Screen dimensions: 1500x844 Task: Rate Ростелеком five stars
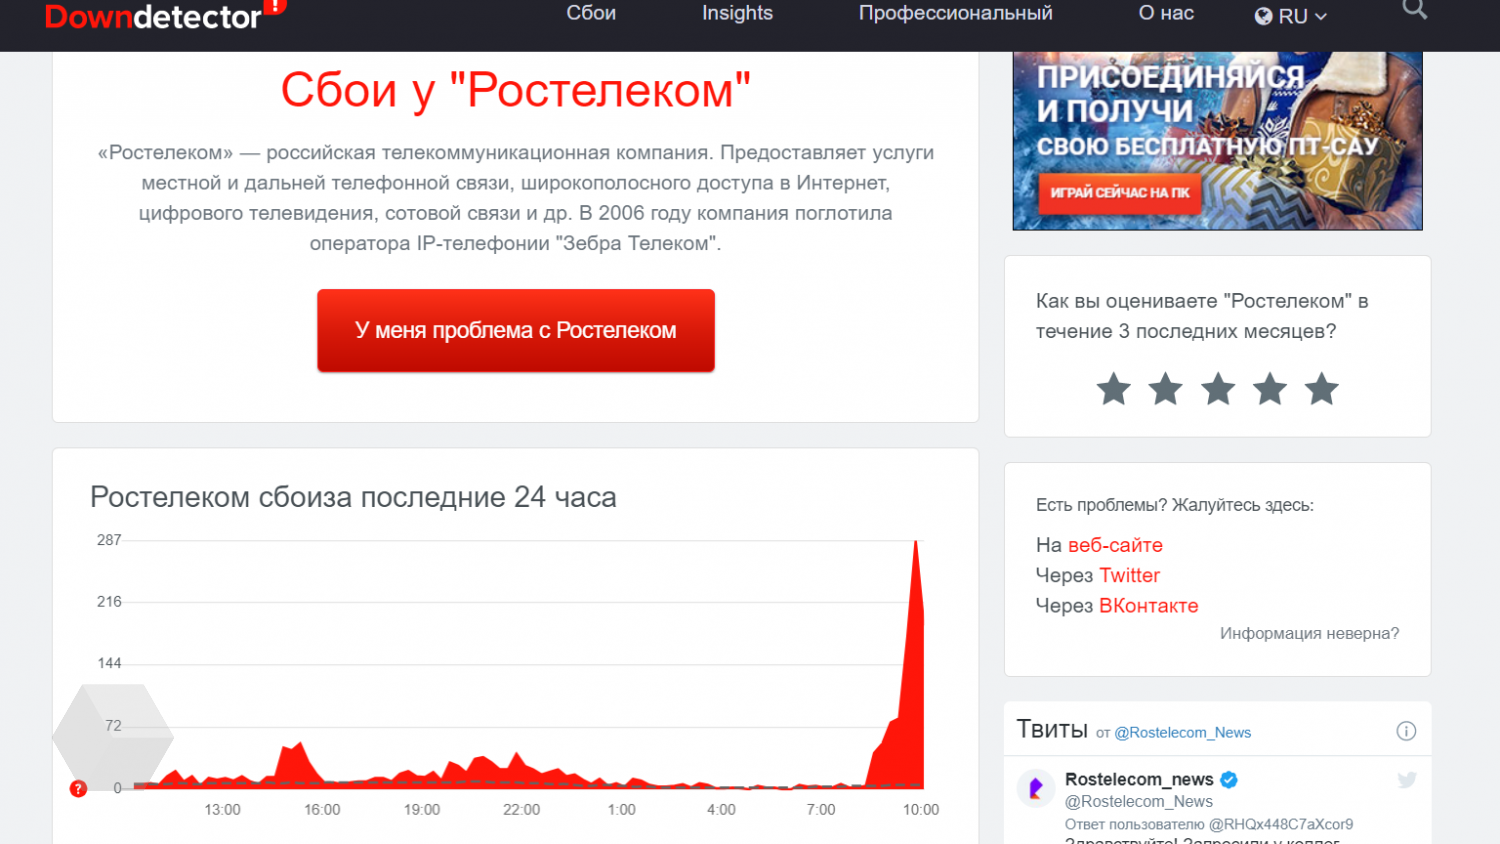coord(1321,389)
